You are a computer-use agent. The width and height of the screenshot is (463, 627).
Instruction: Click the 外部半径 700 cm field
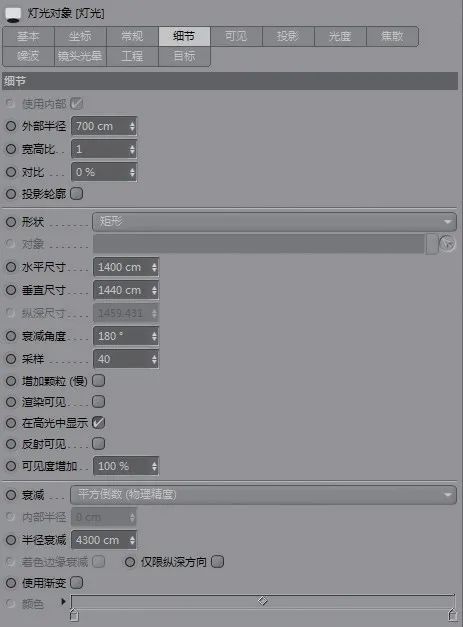[104, 126]
